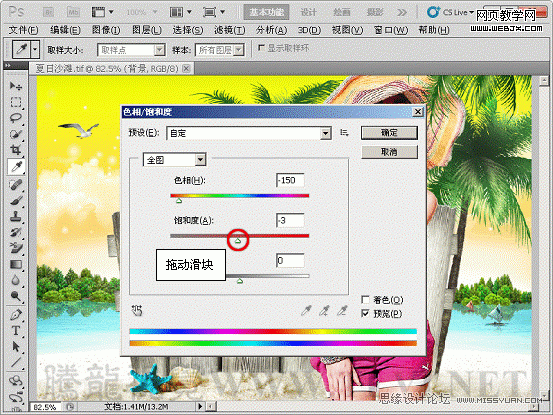Open the 滤镜(T) menu
The height and width of the screenshot is (415, 553).
point(230,30)
